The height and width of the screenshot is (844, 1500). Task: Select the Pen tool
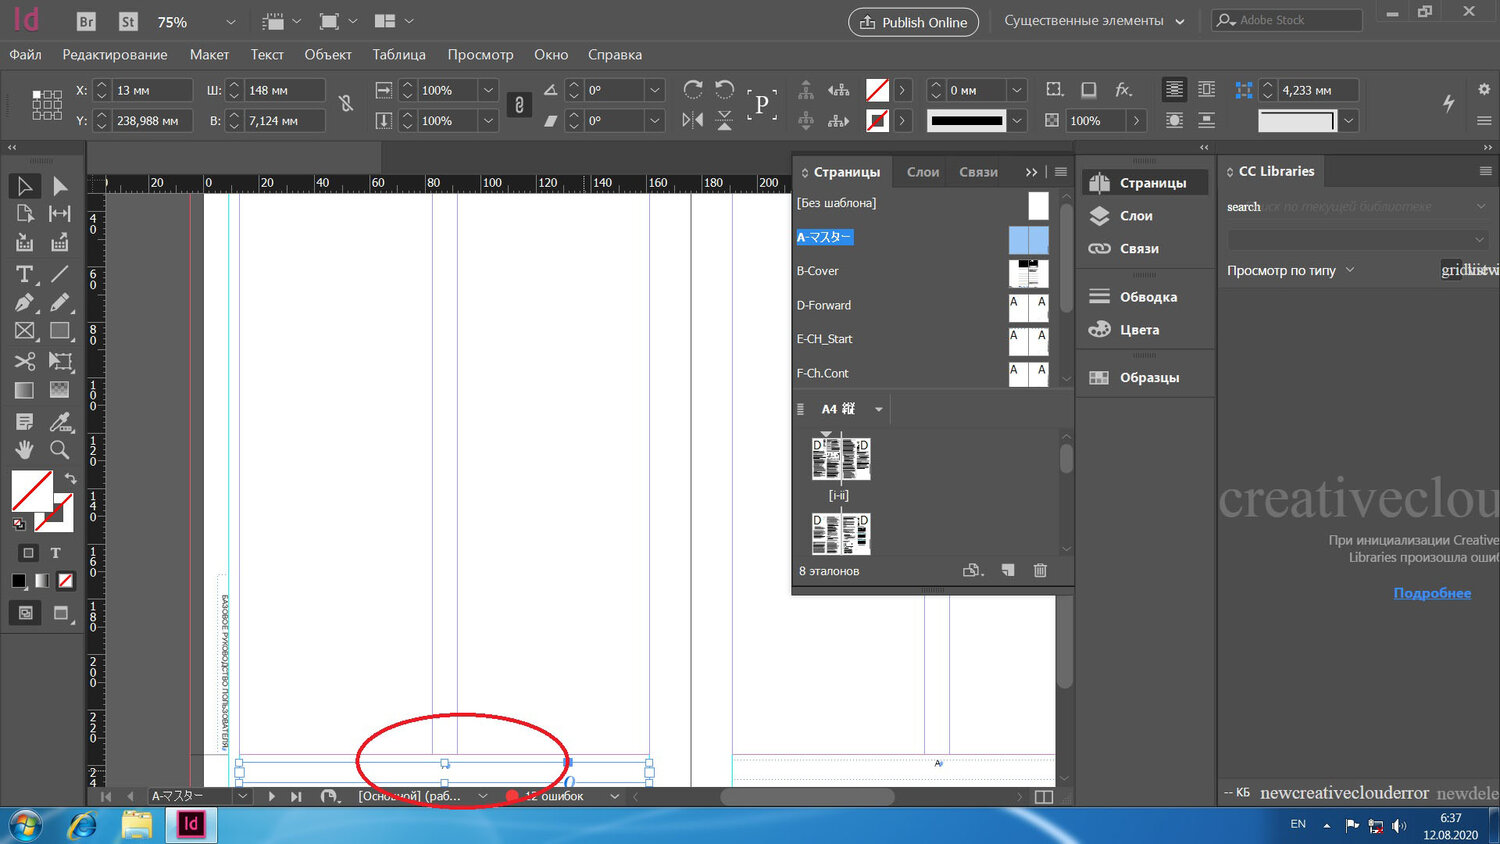pos(25,302)
